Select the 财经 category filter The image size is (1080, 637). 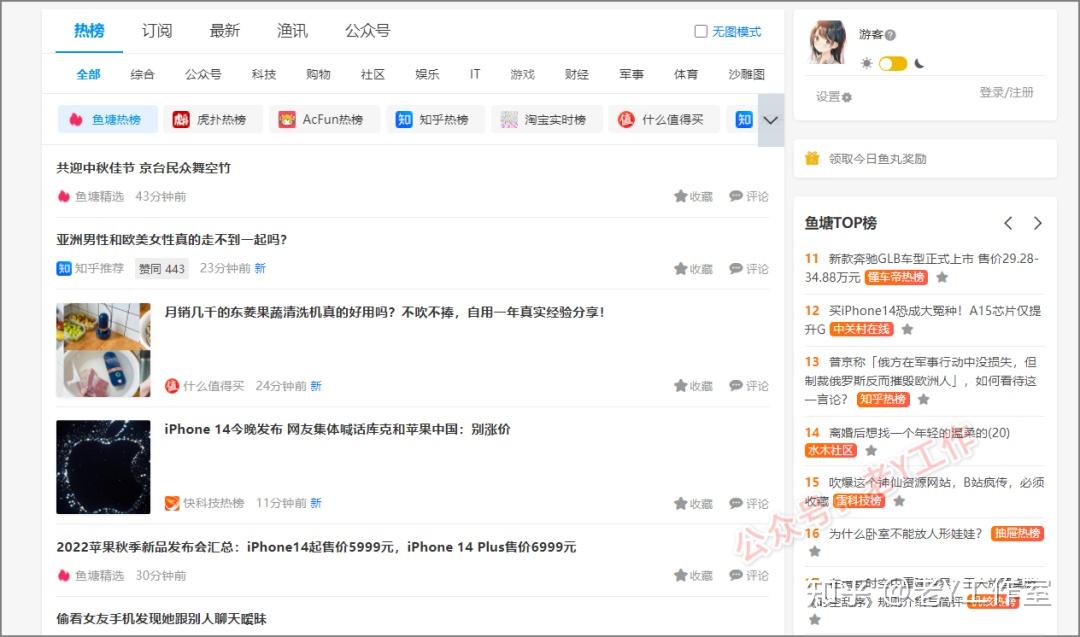pyautogui.click(x=577, y=74)
